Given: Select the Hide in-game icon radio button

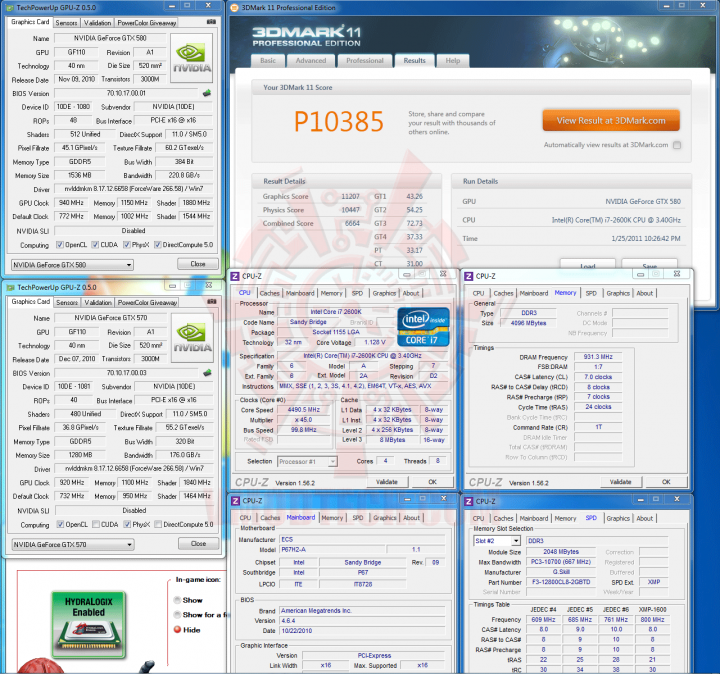Looking at the screenshot, I should pyautogui.click(x=177, y=629).
